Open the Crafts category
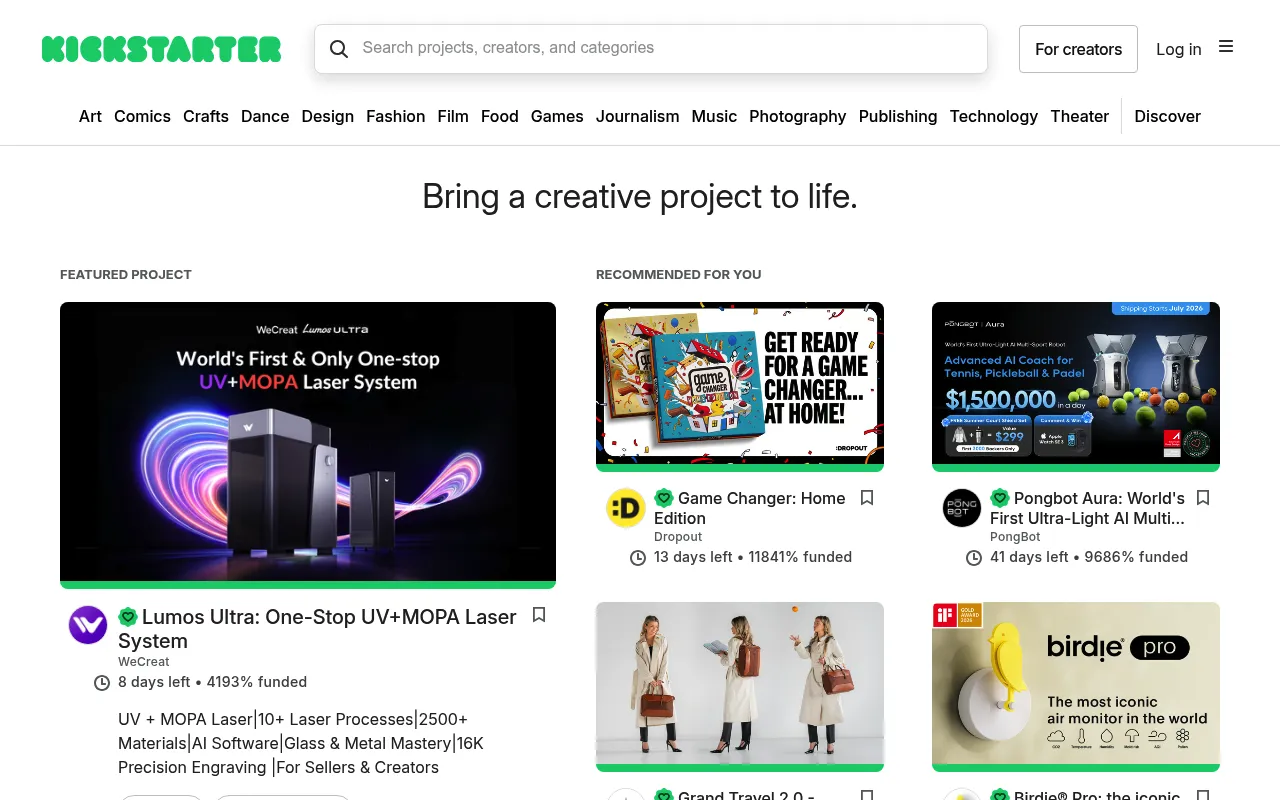 [206, 116]
